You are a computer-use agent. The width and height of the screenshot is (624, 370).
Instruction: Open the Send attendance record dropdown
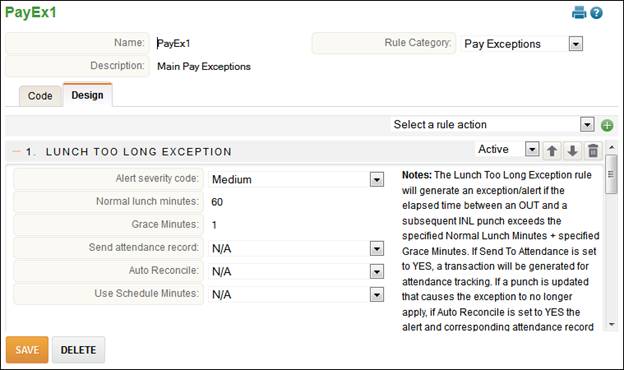(376, 249)
